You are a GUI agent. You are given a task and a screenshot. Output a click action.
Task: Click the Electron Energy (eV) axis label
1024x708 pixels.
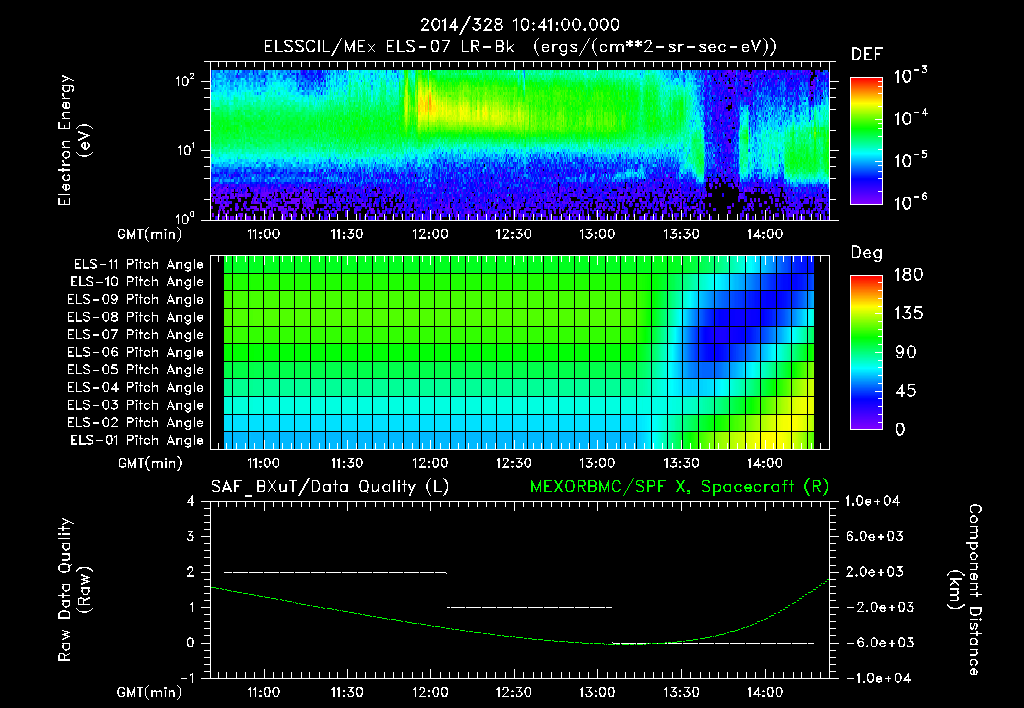pyautogui.click(x=74, y=140)
